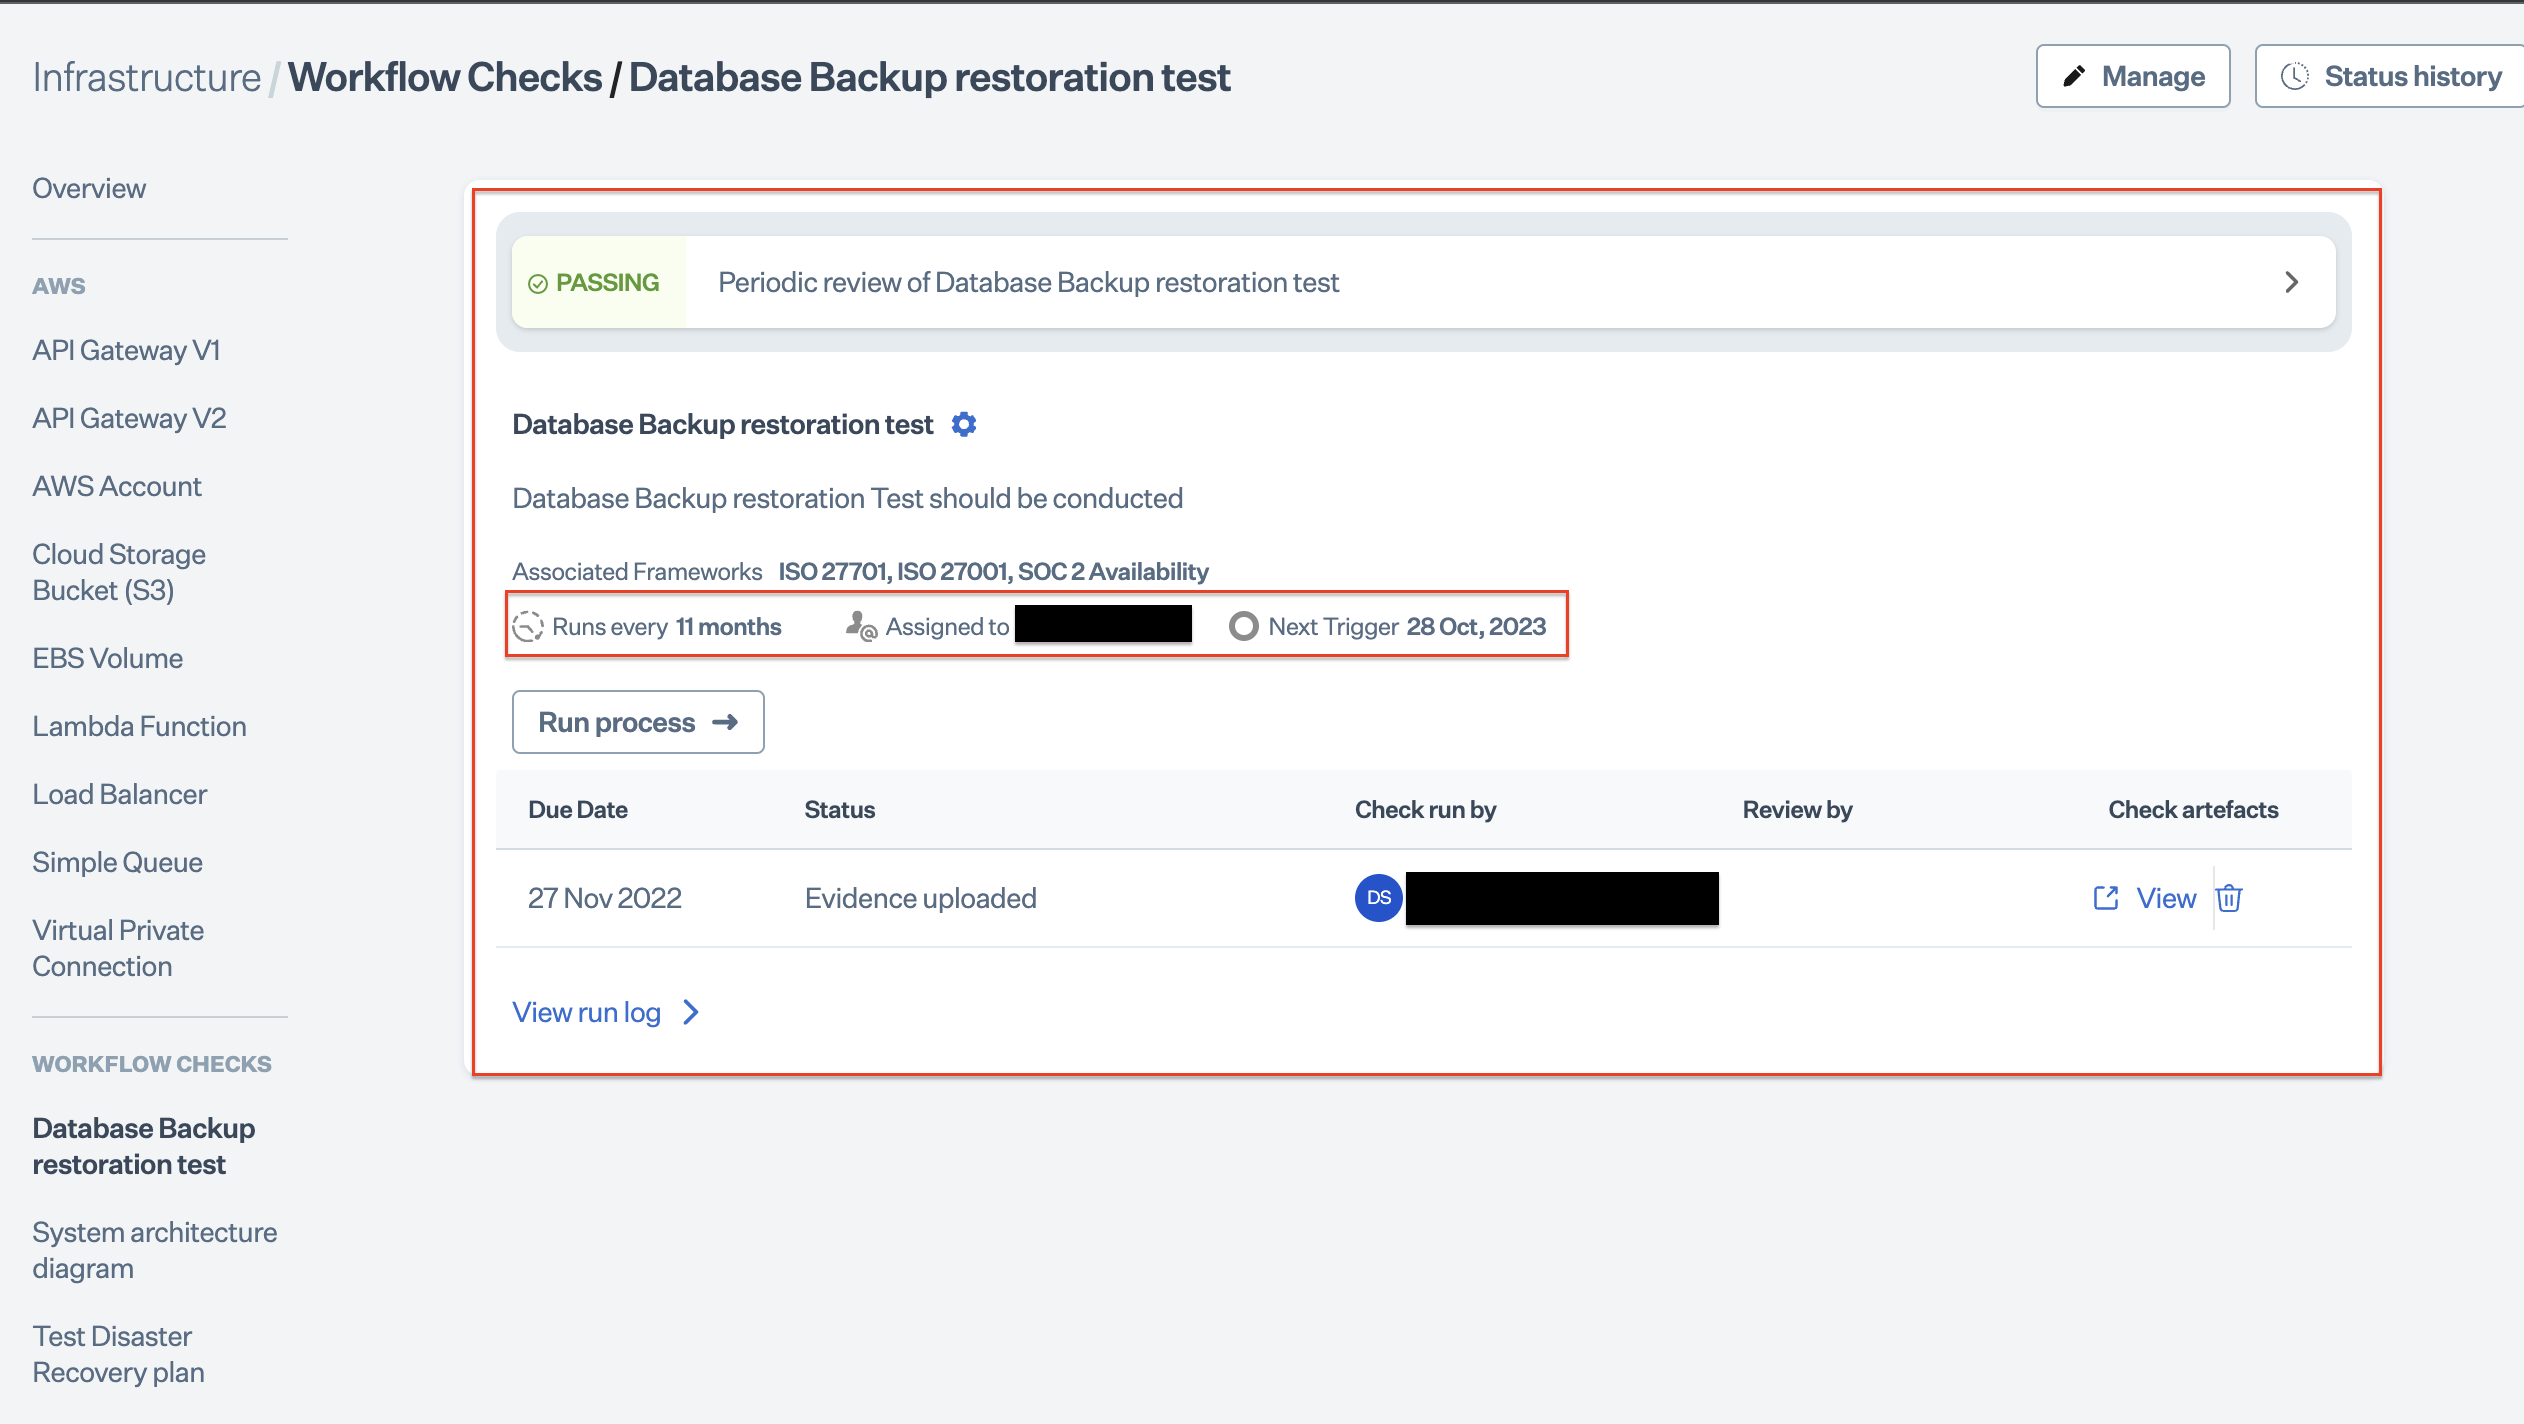Click the Next Trigger circle indicator
This screenshot has height=1424, width=2524.
1243,627
